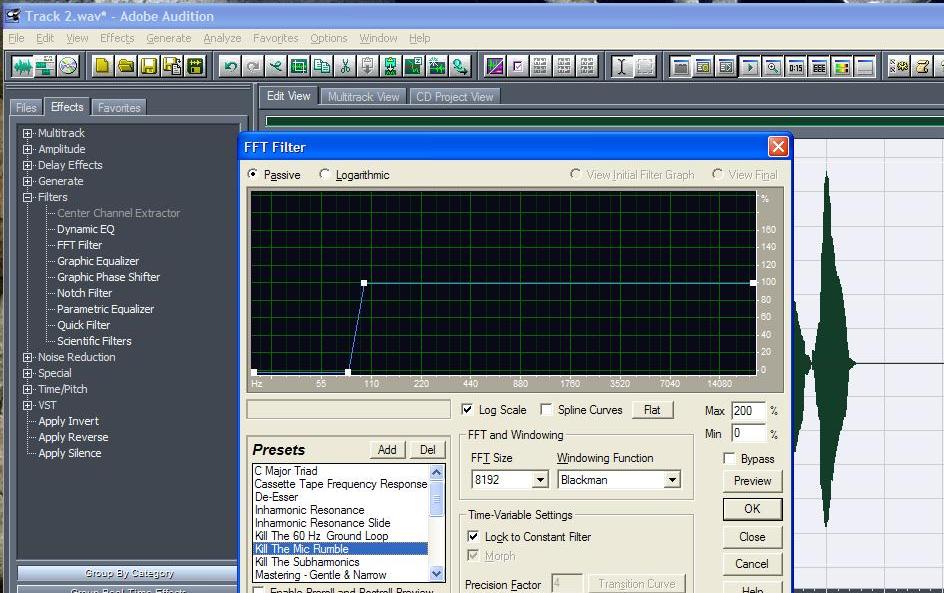This screenshot has height=593, width=944.
Task: Create a new file with the blank page icon
Action: (x=102, y=66)
